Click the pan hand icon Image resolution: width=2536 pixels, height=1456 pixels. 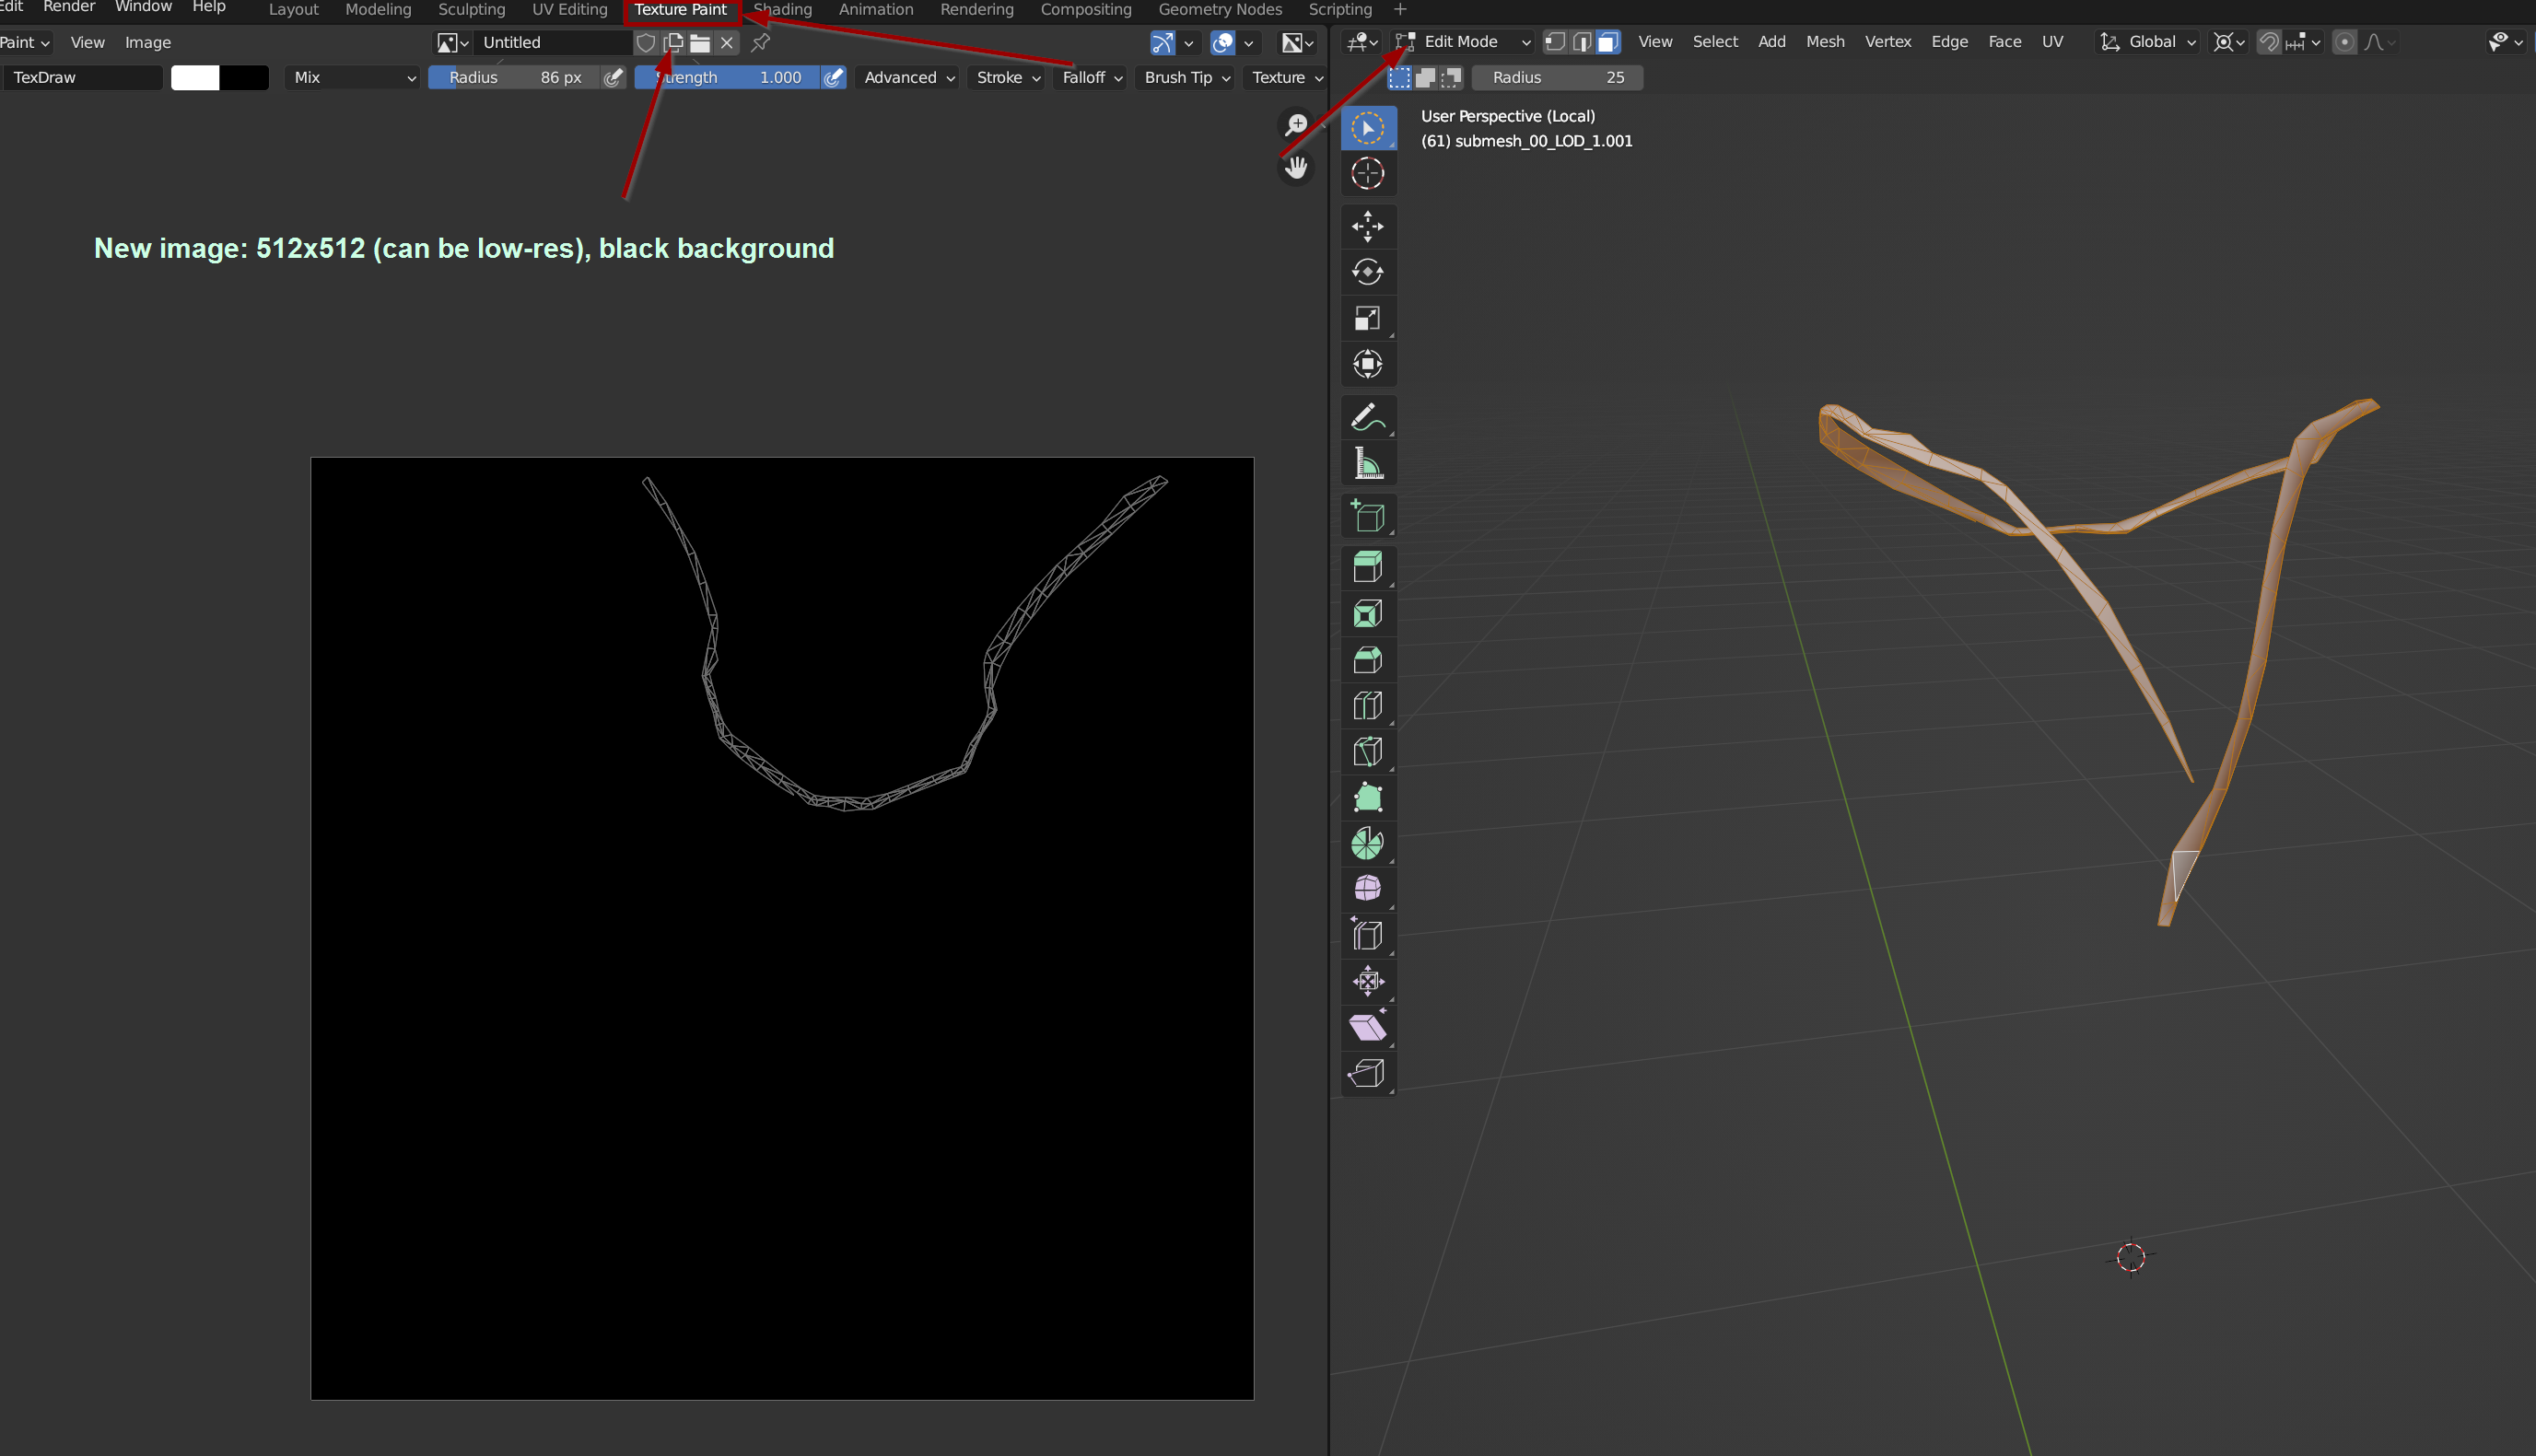(x=1296, y=167)
